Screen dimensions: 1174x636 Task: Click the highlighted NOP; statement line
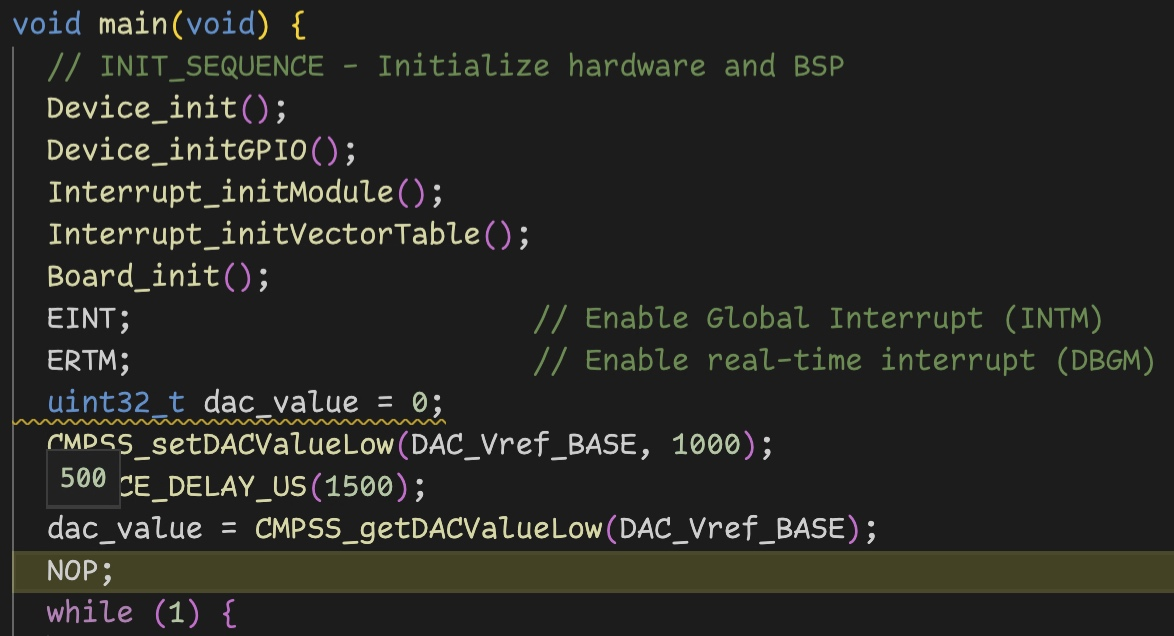tap(593, 572)
